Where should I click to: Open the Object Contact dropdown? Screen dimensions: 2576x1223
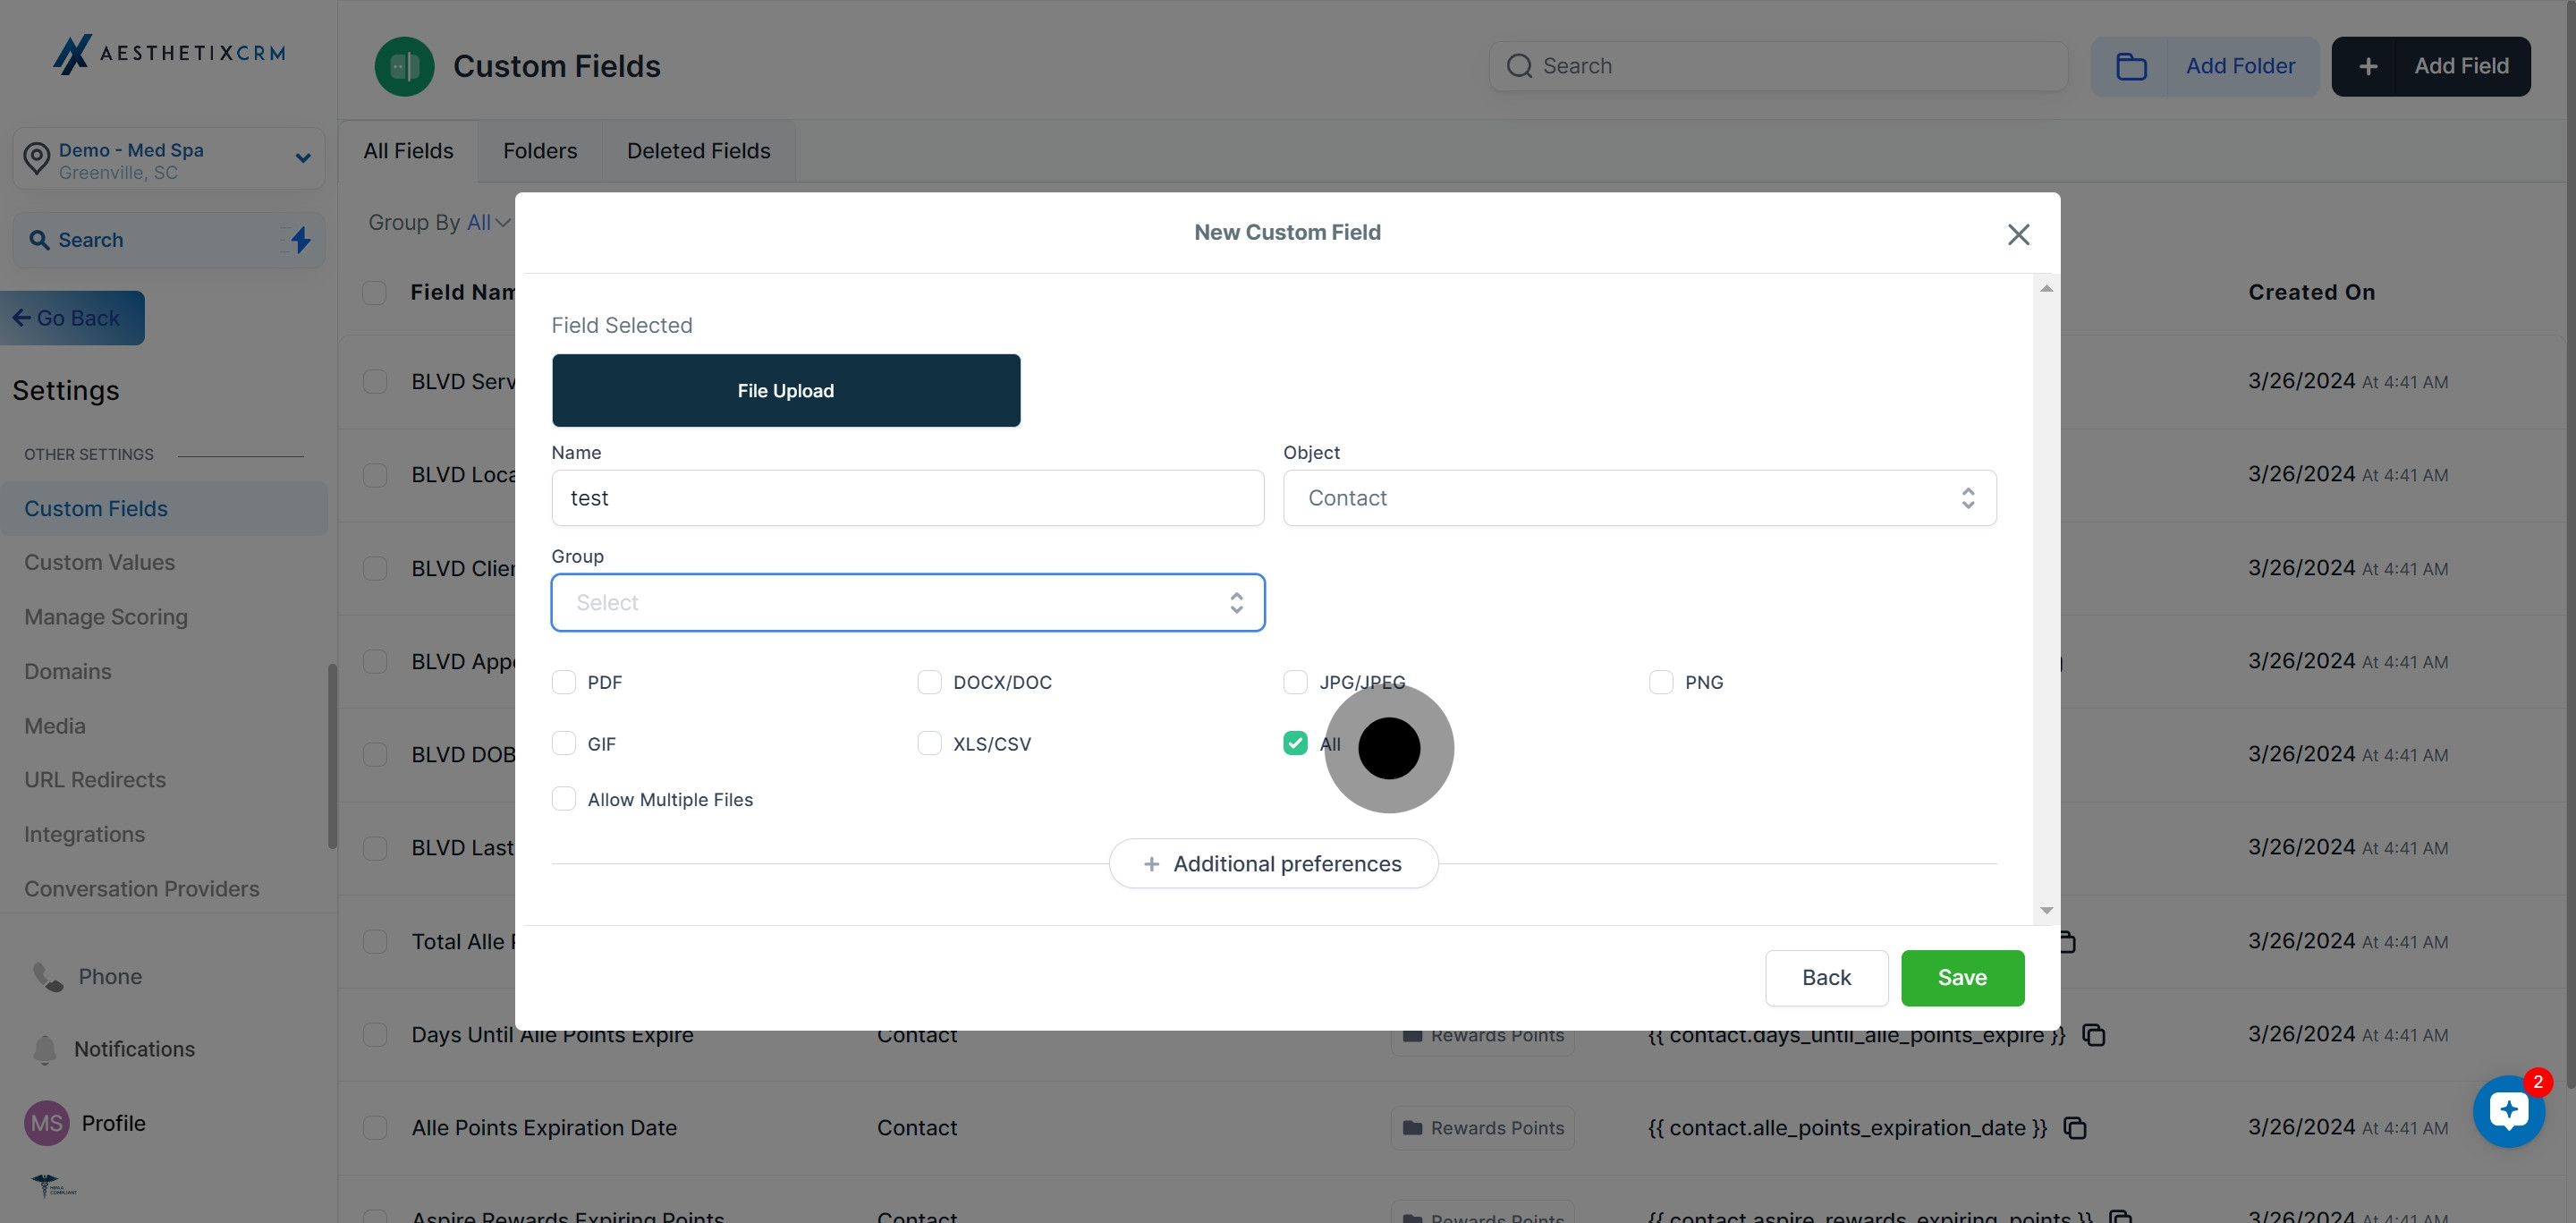coord(1639,498)
